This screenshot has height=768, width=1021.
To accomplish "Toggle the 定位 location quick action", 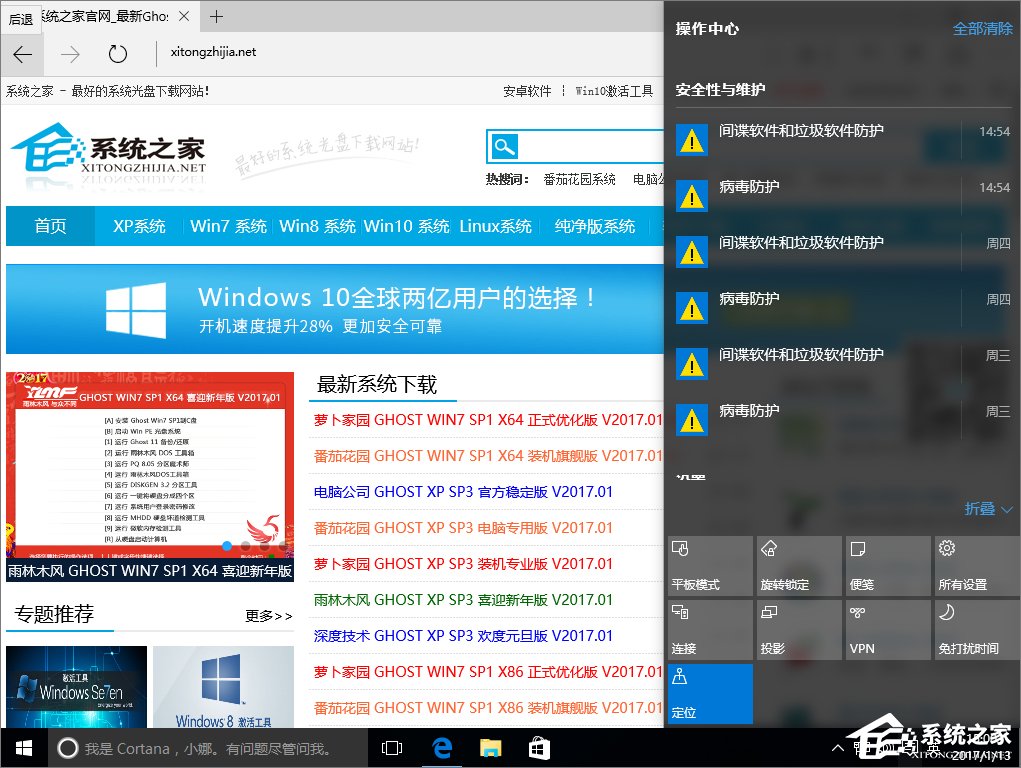I will click(x=710, y=693).
